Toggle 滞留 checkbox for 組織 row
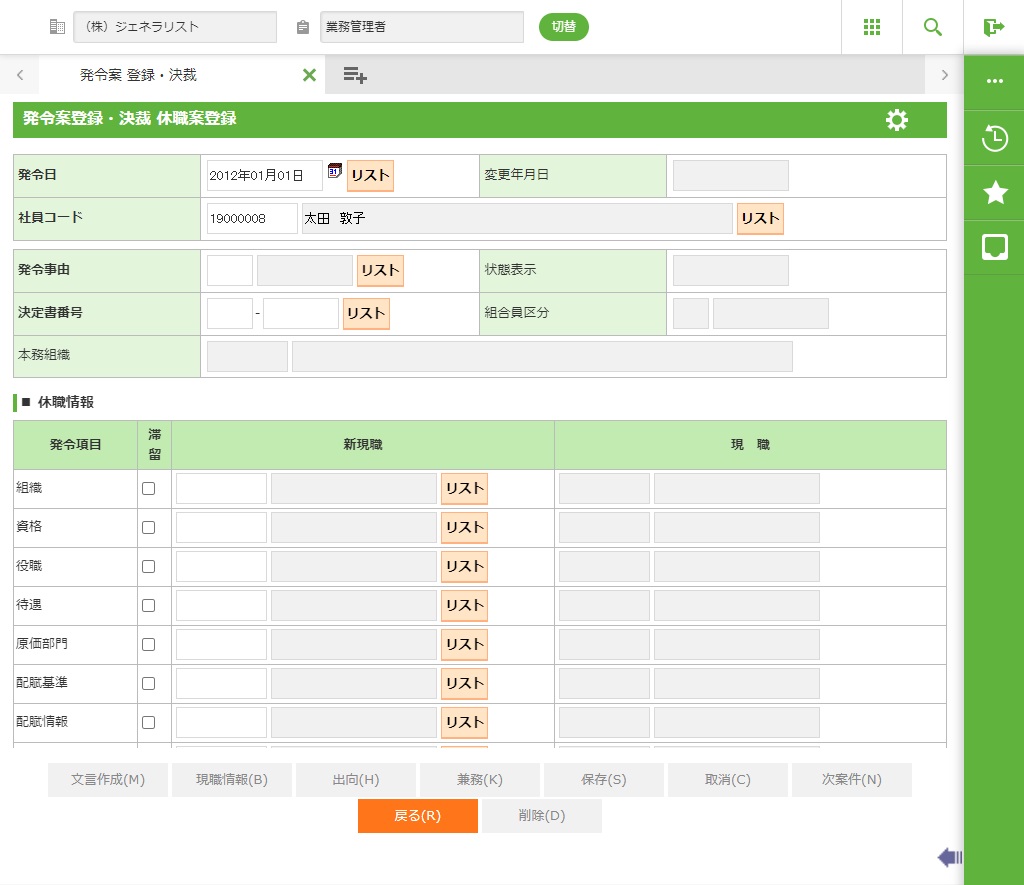The image size is (1024, 885). [149, 489]
